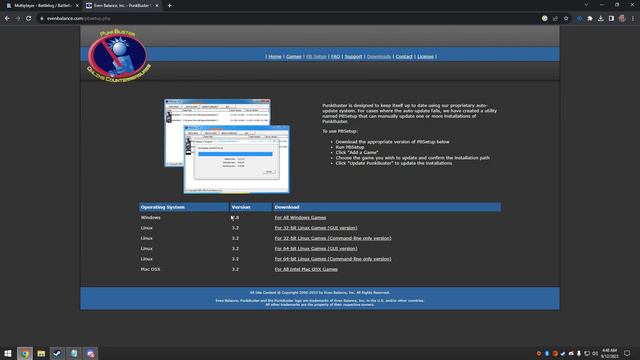Click the Bluetooth icon in the system tray

[x=547, y=353]
